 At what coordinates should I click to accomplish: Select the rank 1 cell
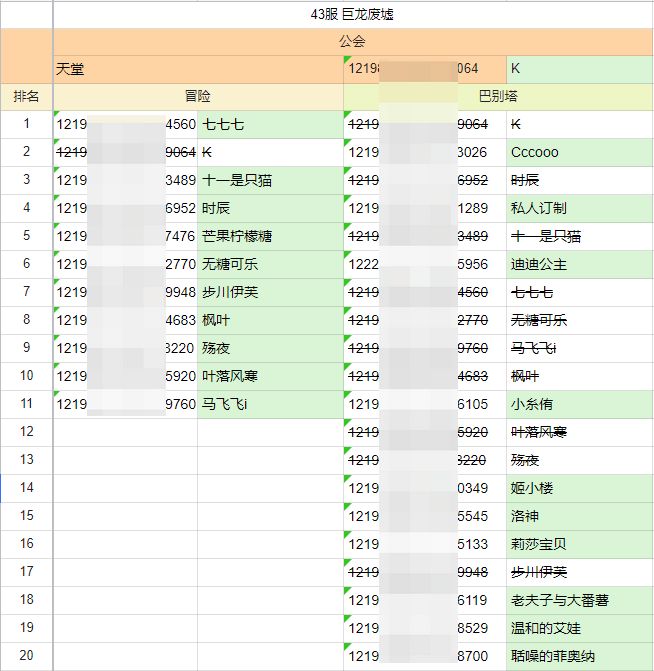(26, 125)
